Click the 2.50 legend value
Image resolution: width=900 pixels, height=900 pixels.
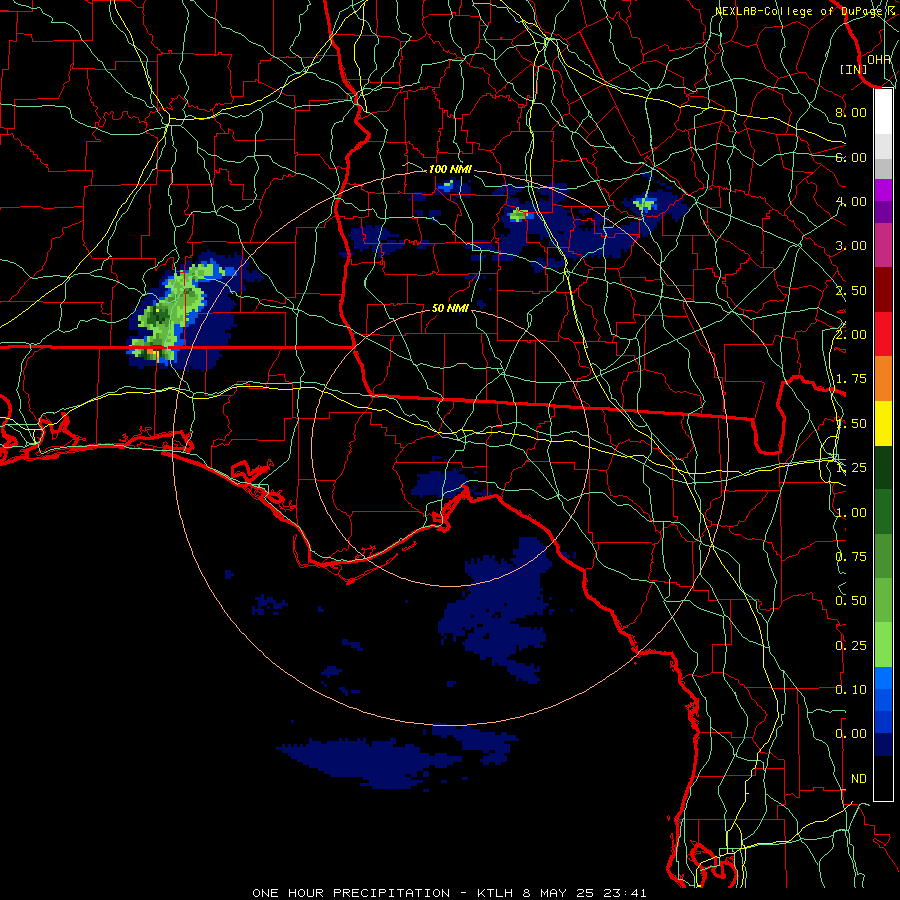point(851,290)
